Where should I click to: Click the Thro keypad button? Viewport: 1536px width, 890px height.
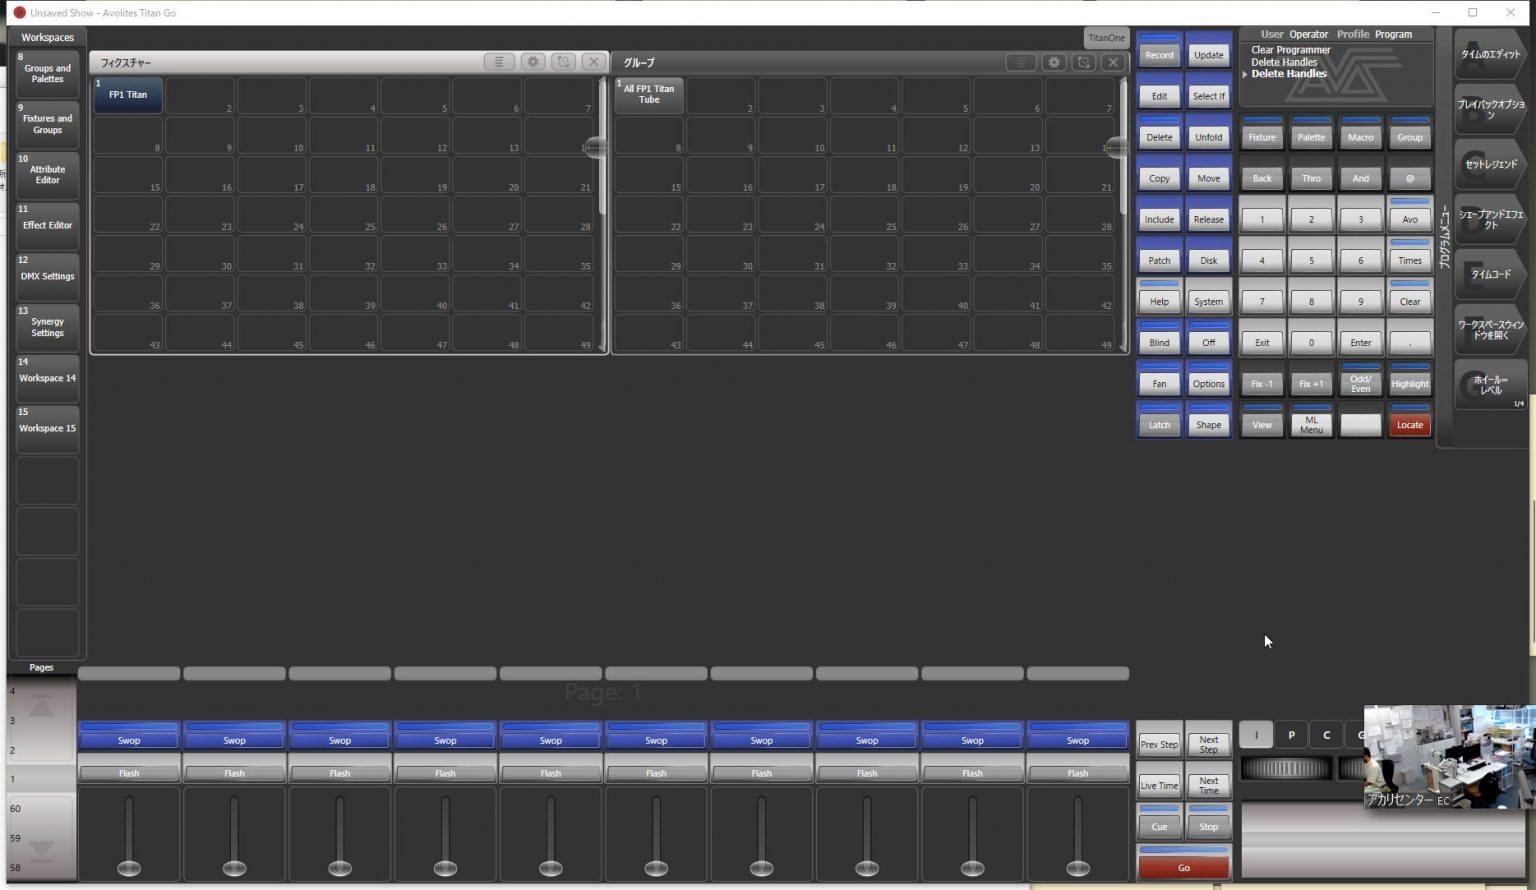pos(1311,178)
